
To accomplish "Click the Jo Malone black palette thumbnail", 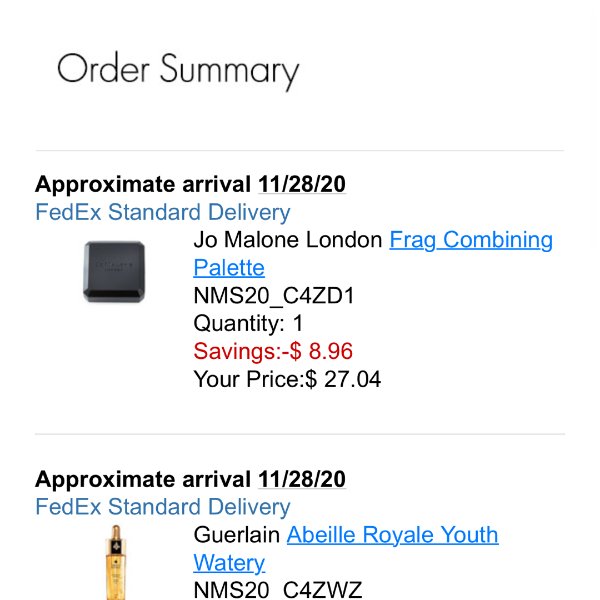I will pyautogui.click(x=114, y=272).
